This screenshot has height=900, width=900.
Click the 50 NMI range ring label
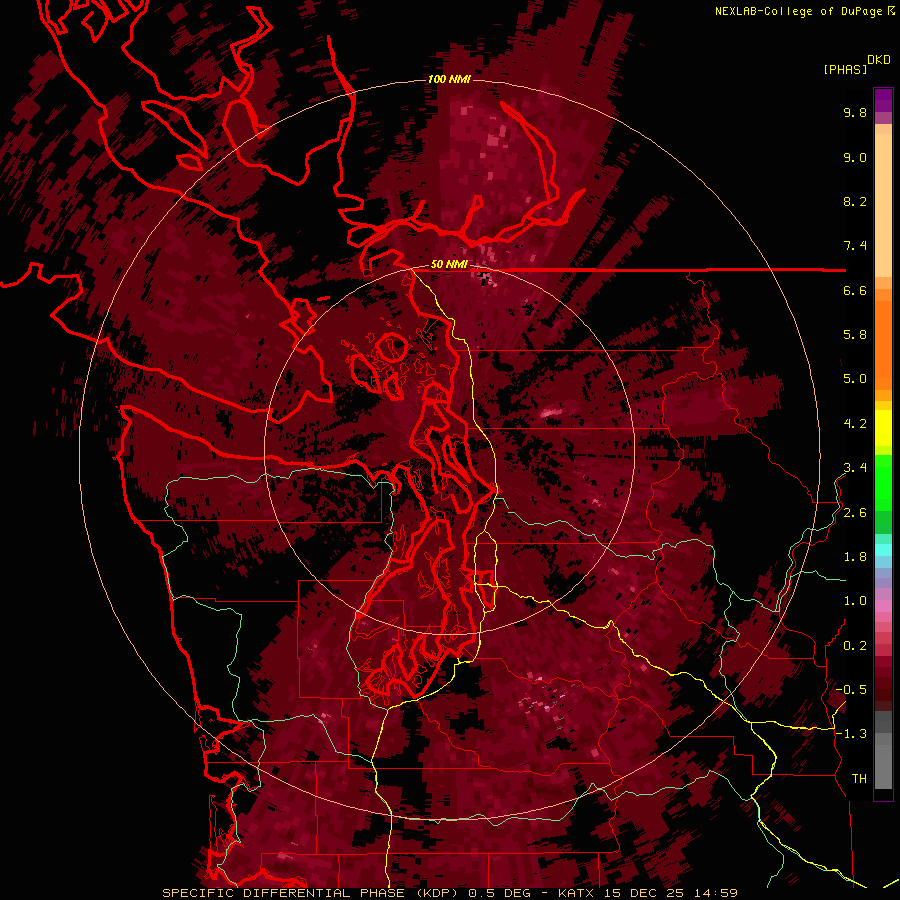[449, 265]
